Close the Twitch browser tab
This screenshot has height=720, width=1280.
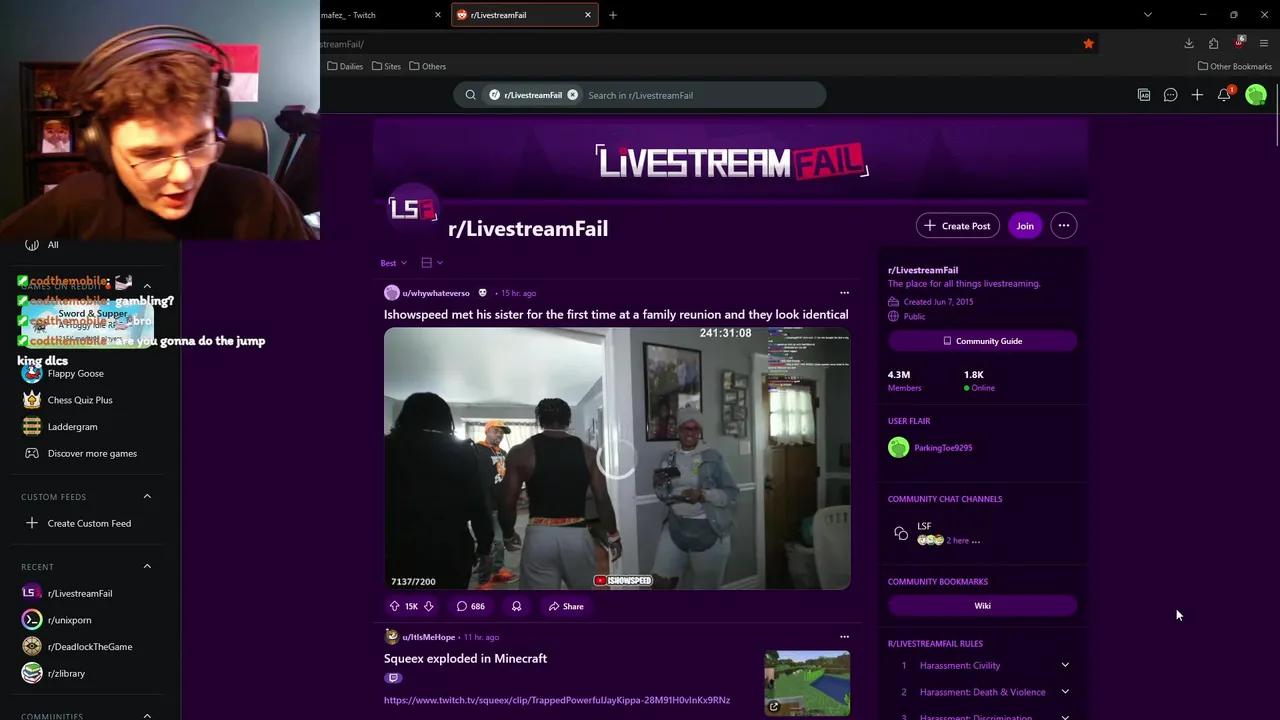point(437,15)
